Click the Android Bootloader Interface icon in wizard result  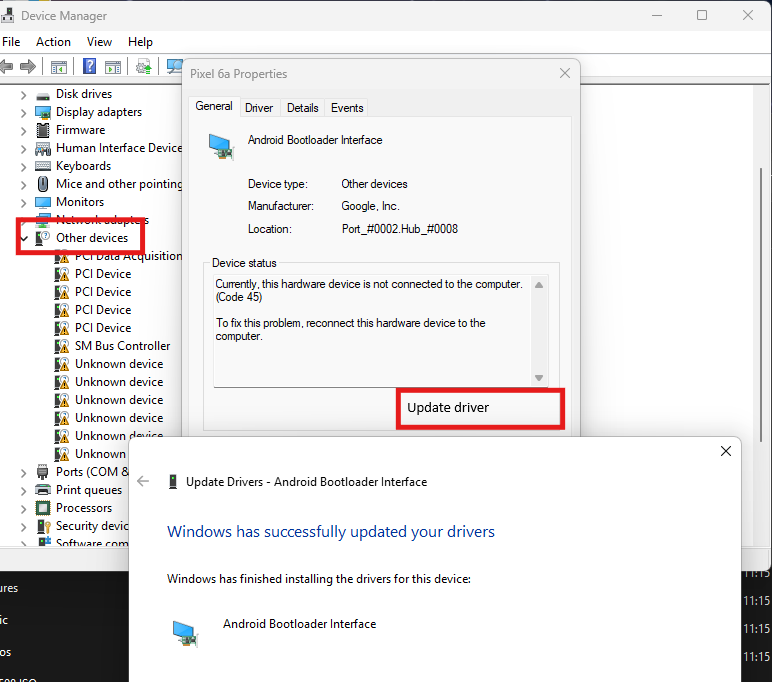coord(185,633)
